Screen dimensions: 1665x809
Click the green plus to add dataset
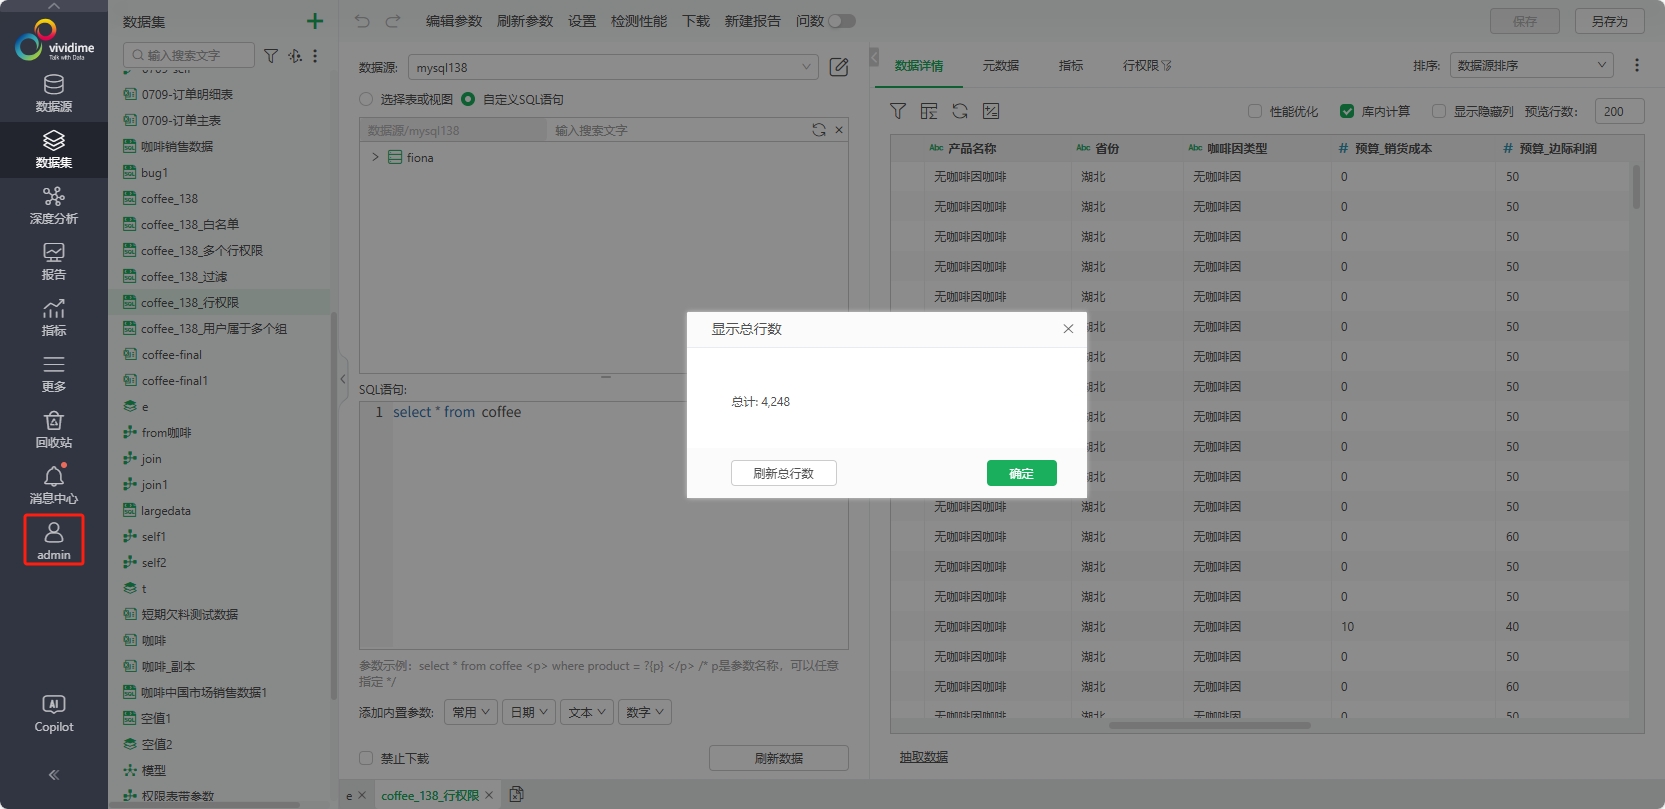(315, 21)
